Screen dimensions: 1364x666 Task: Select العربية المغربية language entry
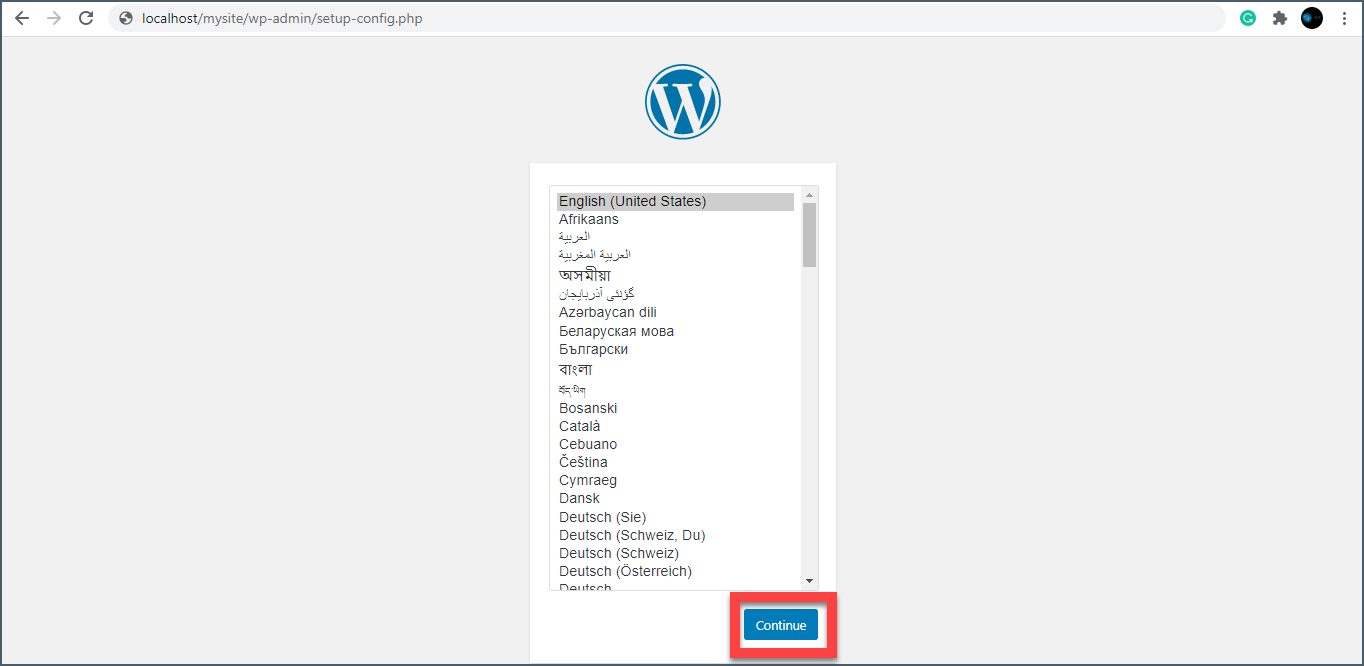click(675, 255)
